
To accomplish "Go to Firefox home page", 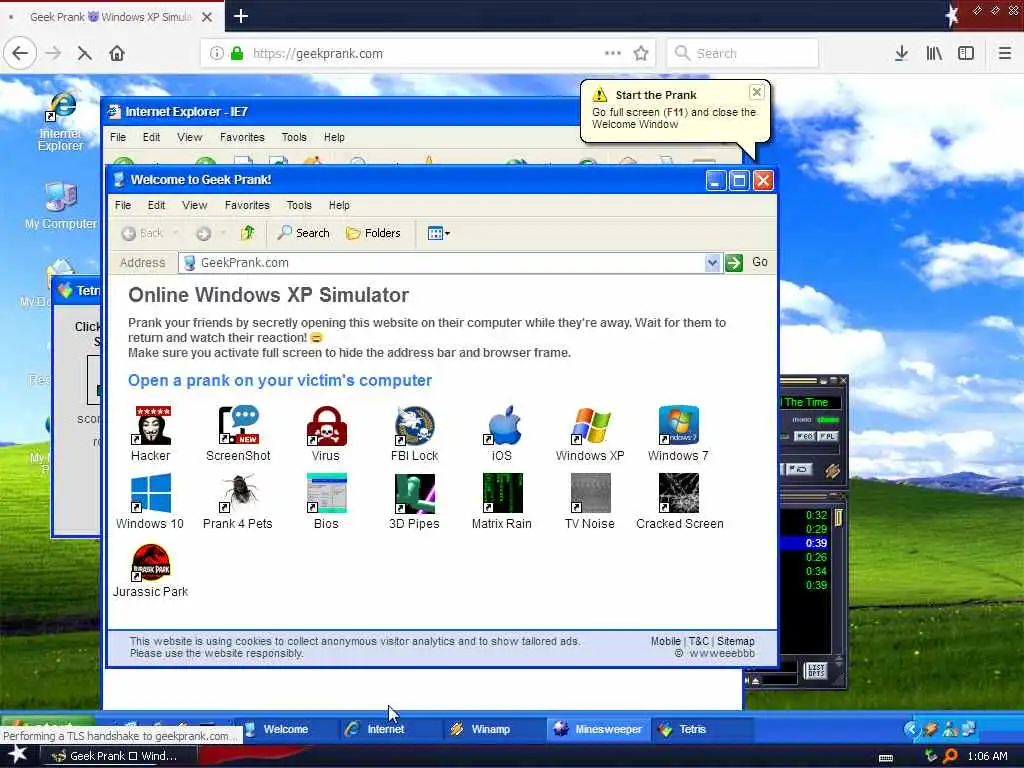I will (117, 54).
